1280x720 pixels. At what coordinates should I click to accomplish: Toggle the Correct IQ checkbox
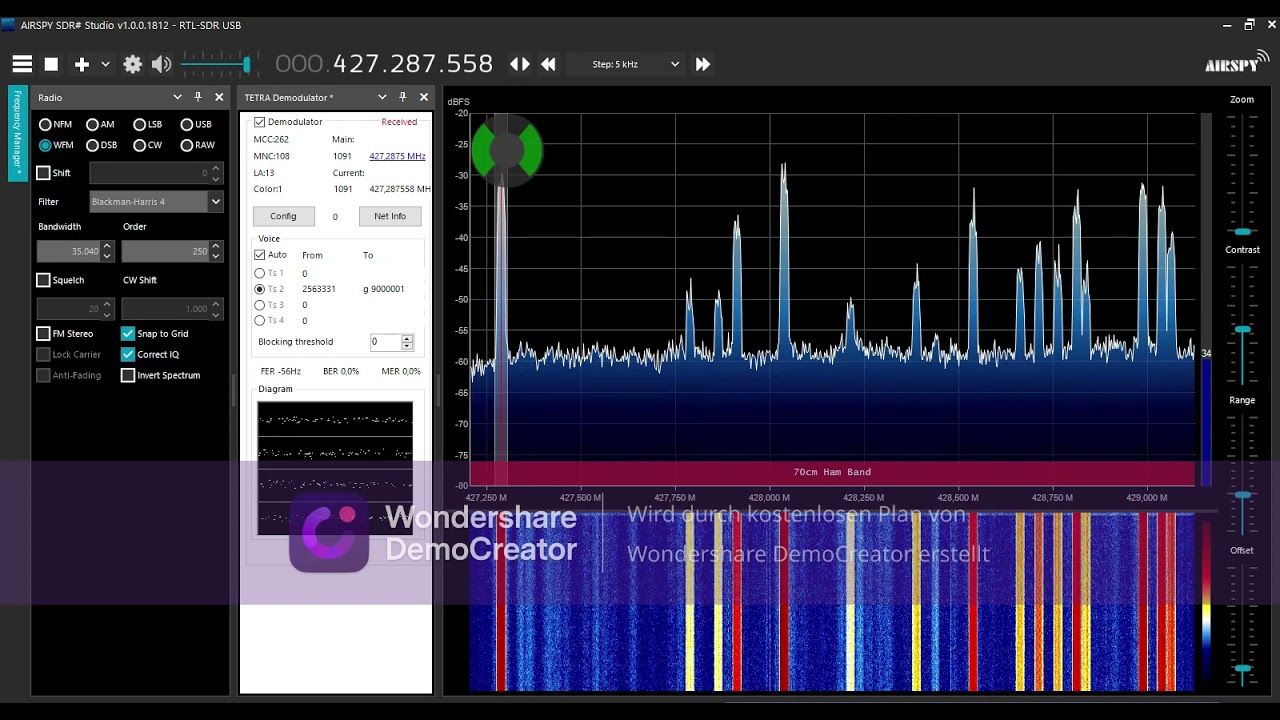click(128, 354)
